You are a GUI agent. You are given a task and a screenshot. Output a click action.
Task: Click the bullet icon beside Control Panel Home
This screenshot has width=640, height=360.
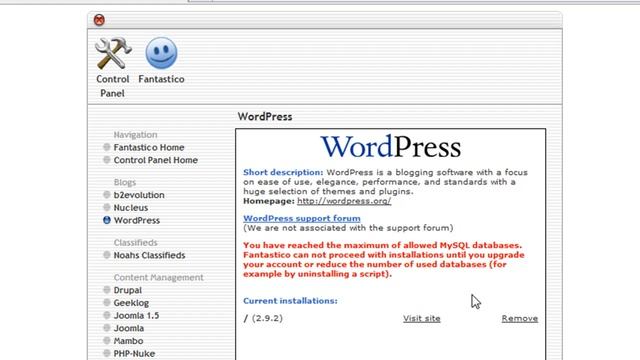[x=107, y=160]
